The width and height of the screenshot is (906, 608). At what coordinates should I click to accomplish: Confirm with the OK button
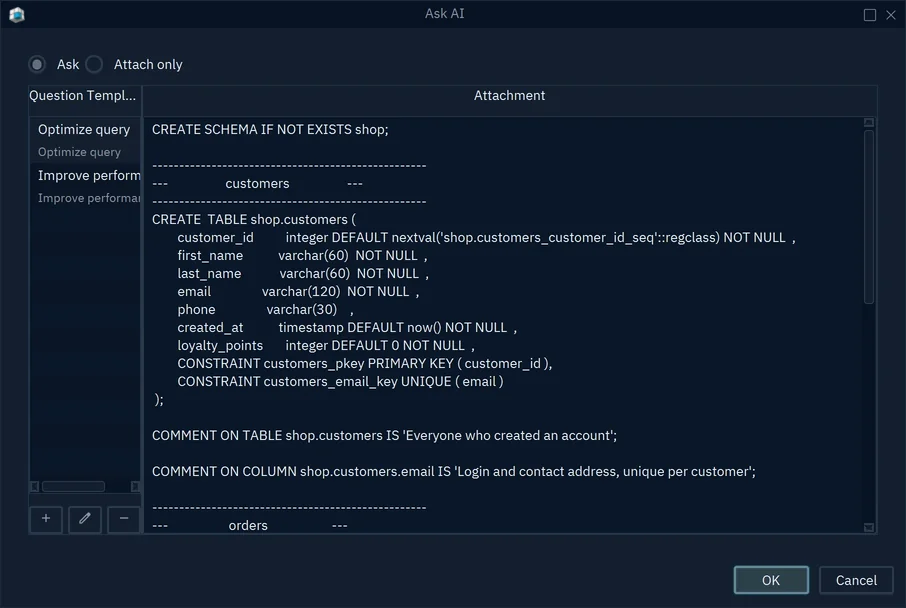[771, 580]
